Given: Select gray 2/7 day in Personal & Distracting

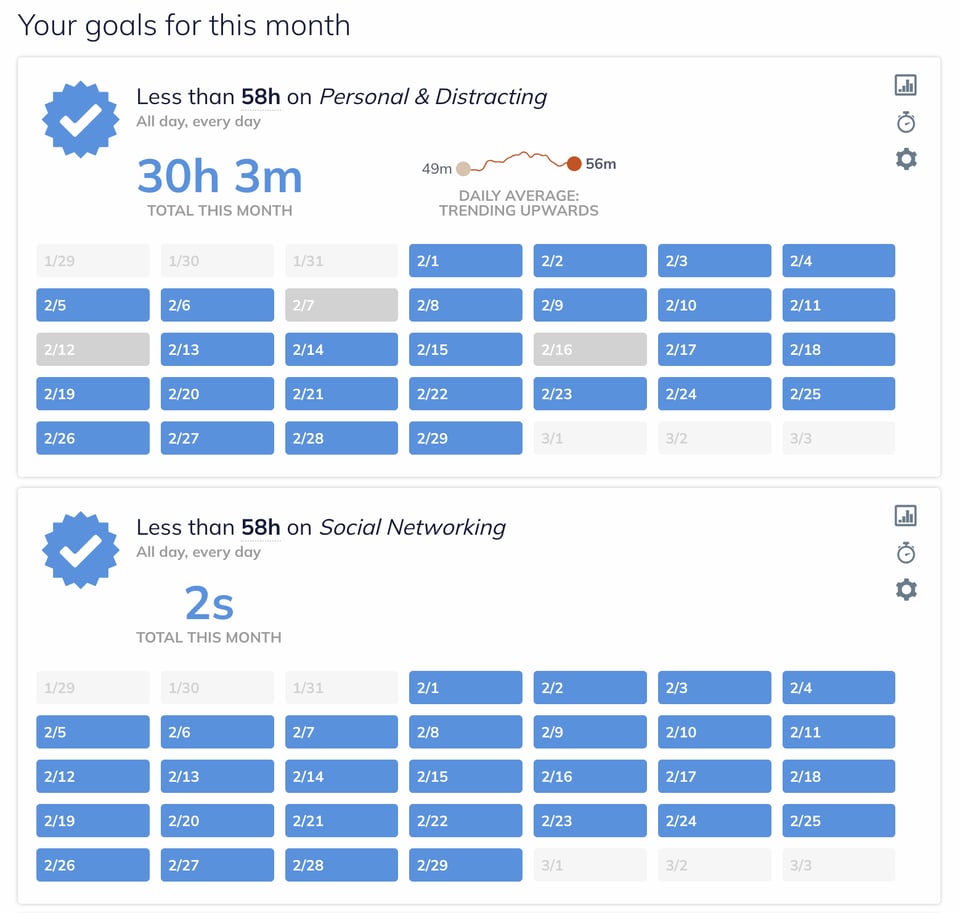Looking at the screenshot, I should 341,305.
